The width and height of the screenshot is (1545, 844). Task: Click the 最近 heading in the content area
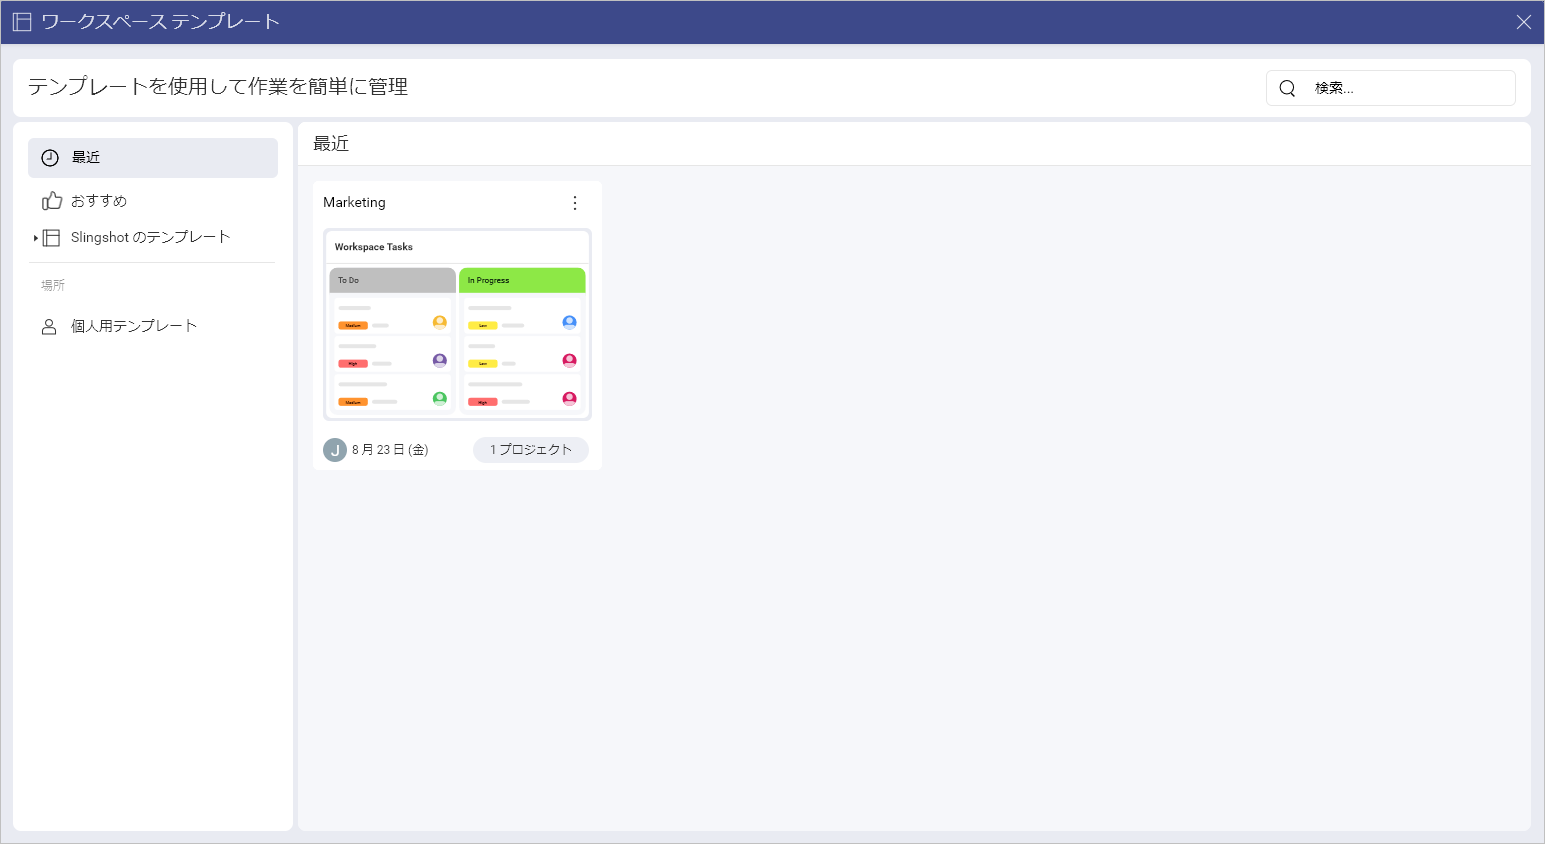(331, 144)
